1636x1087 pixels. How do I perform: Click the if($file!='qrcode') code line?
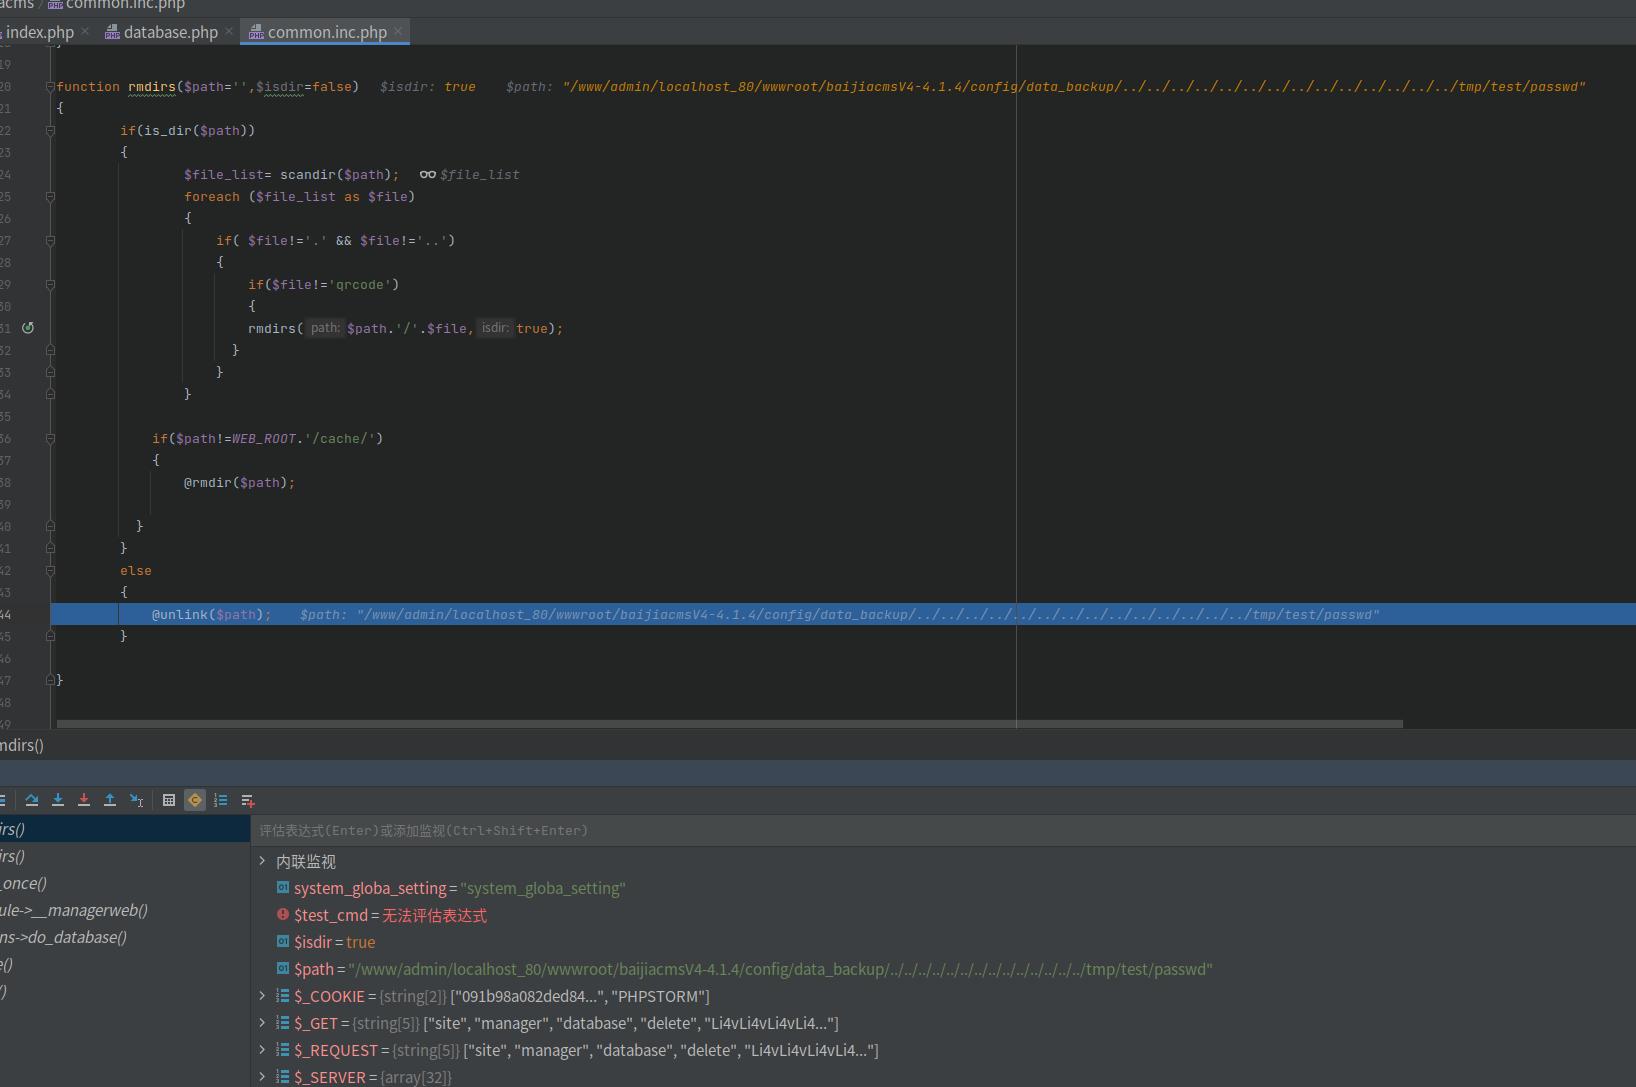click(x=324, y=285)
